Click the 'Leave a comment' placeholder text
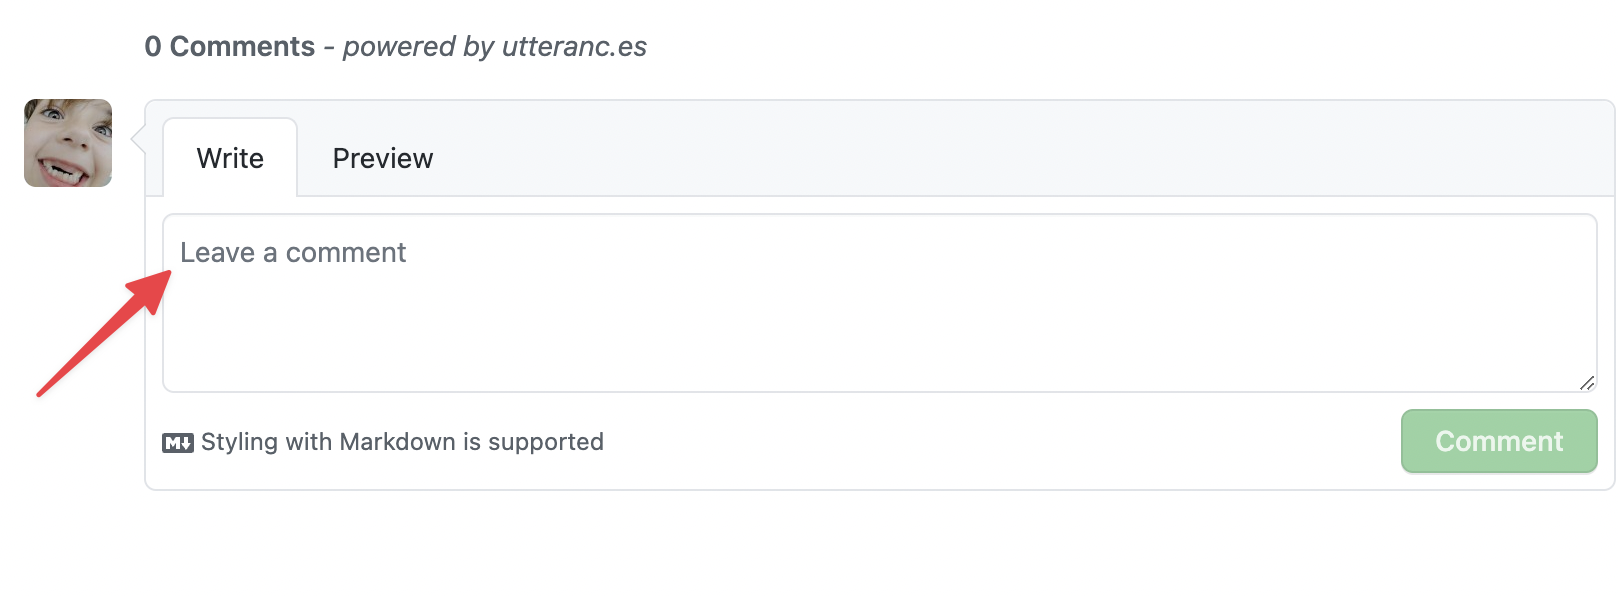The image size is (1618, 596). pyautogui.click(x=293, y=253)
